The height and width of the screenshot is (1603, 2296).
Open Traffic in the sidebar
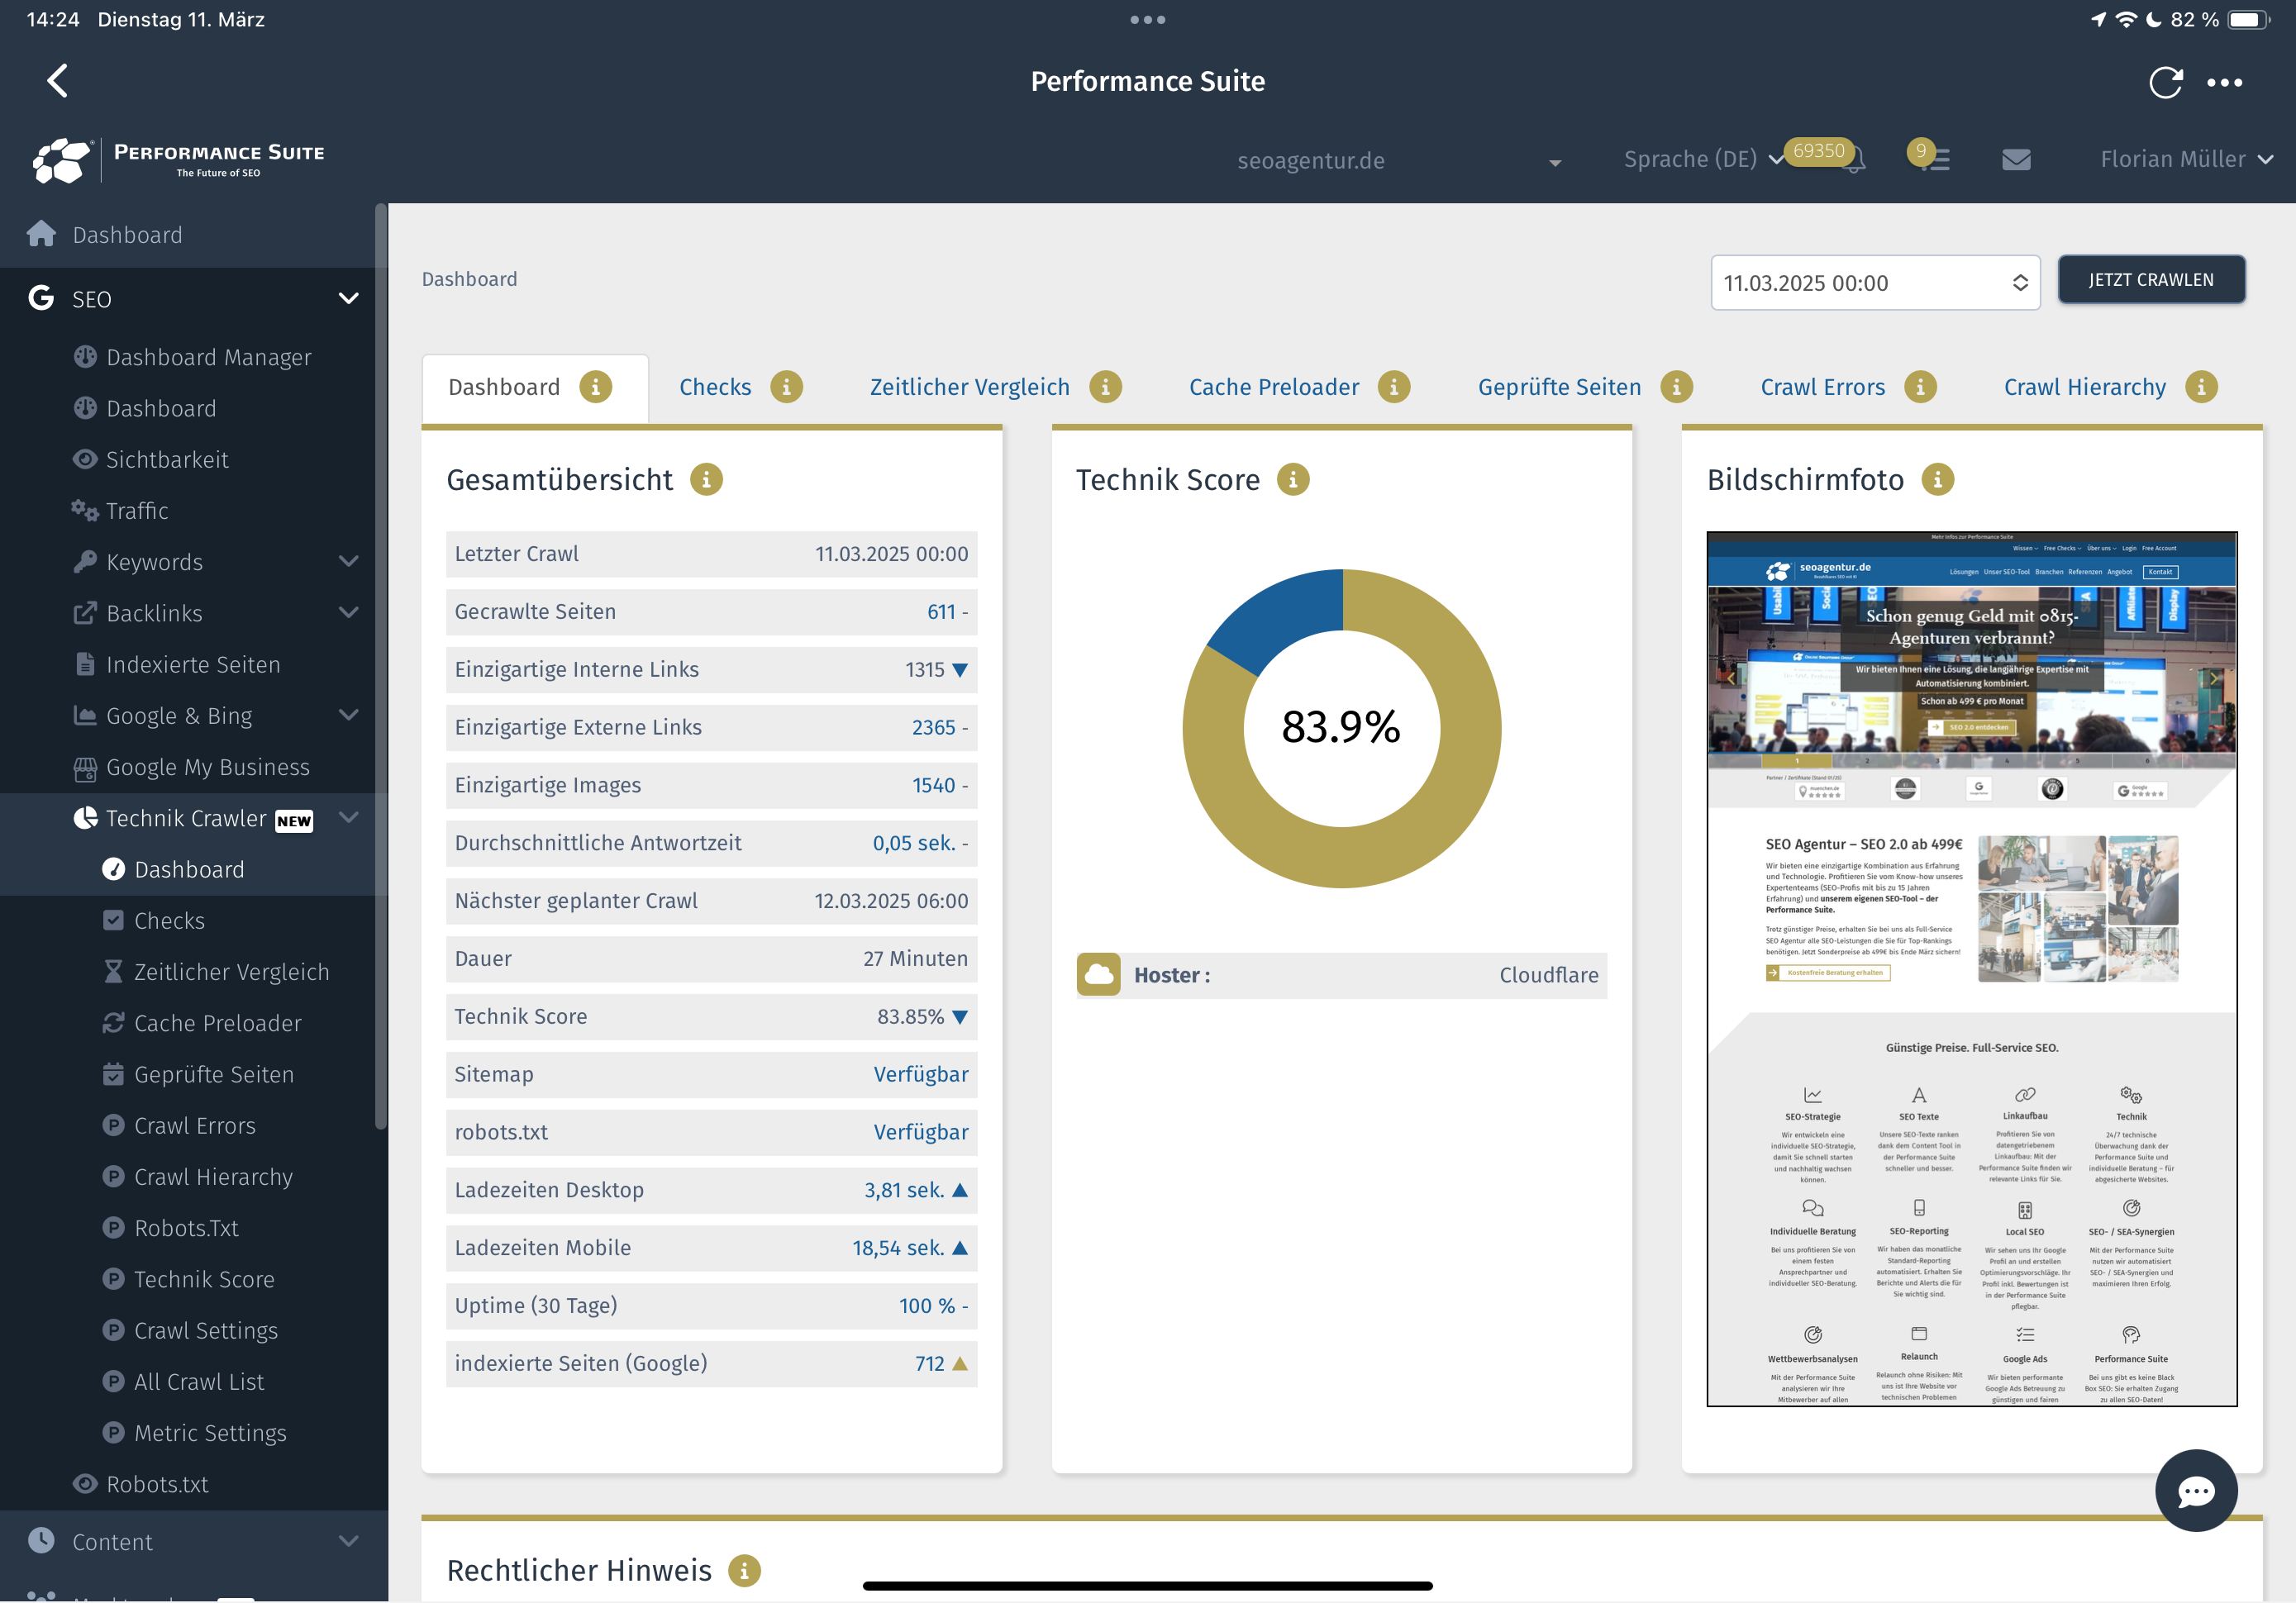[x=137, y=511]
